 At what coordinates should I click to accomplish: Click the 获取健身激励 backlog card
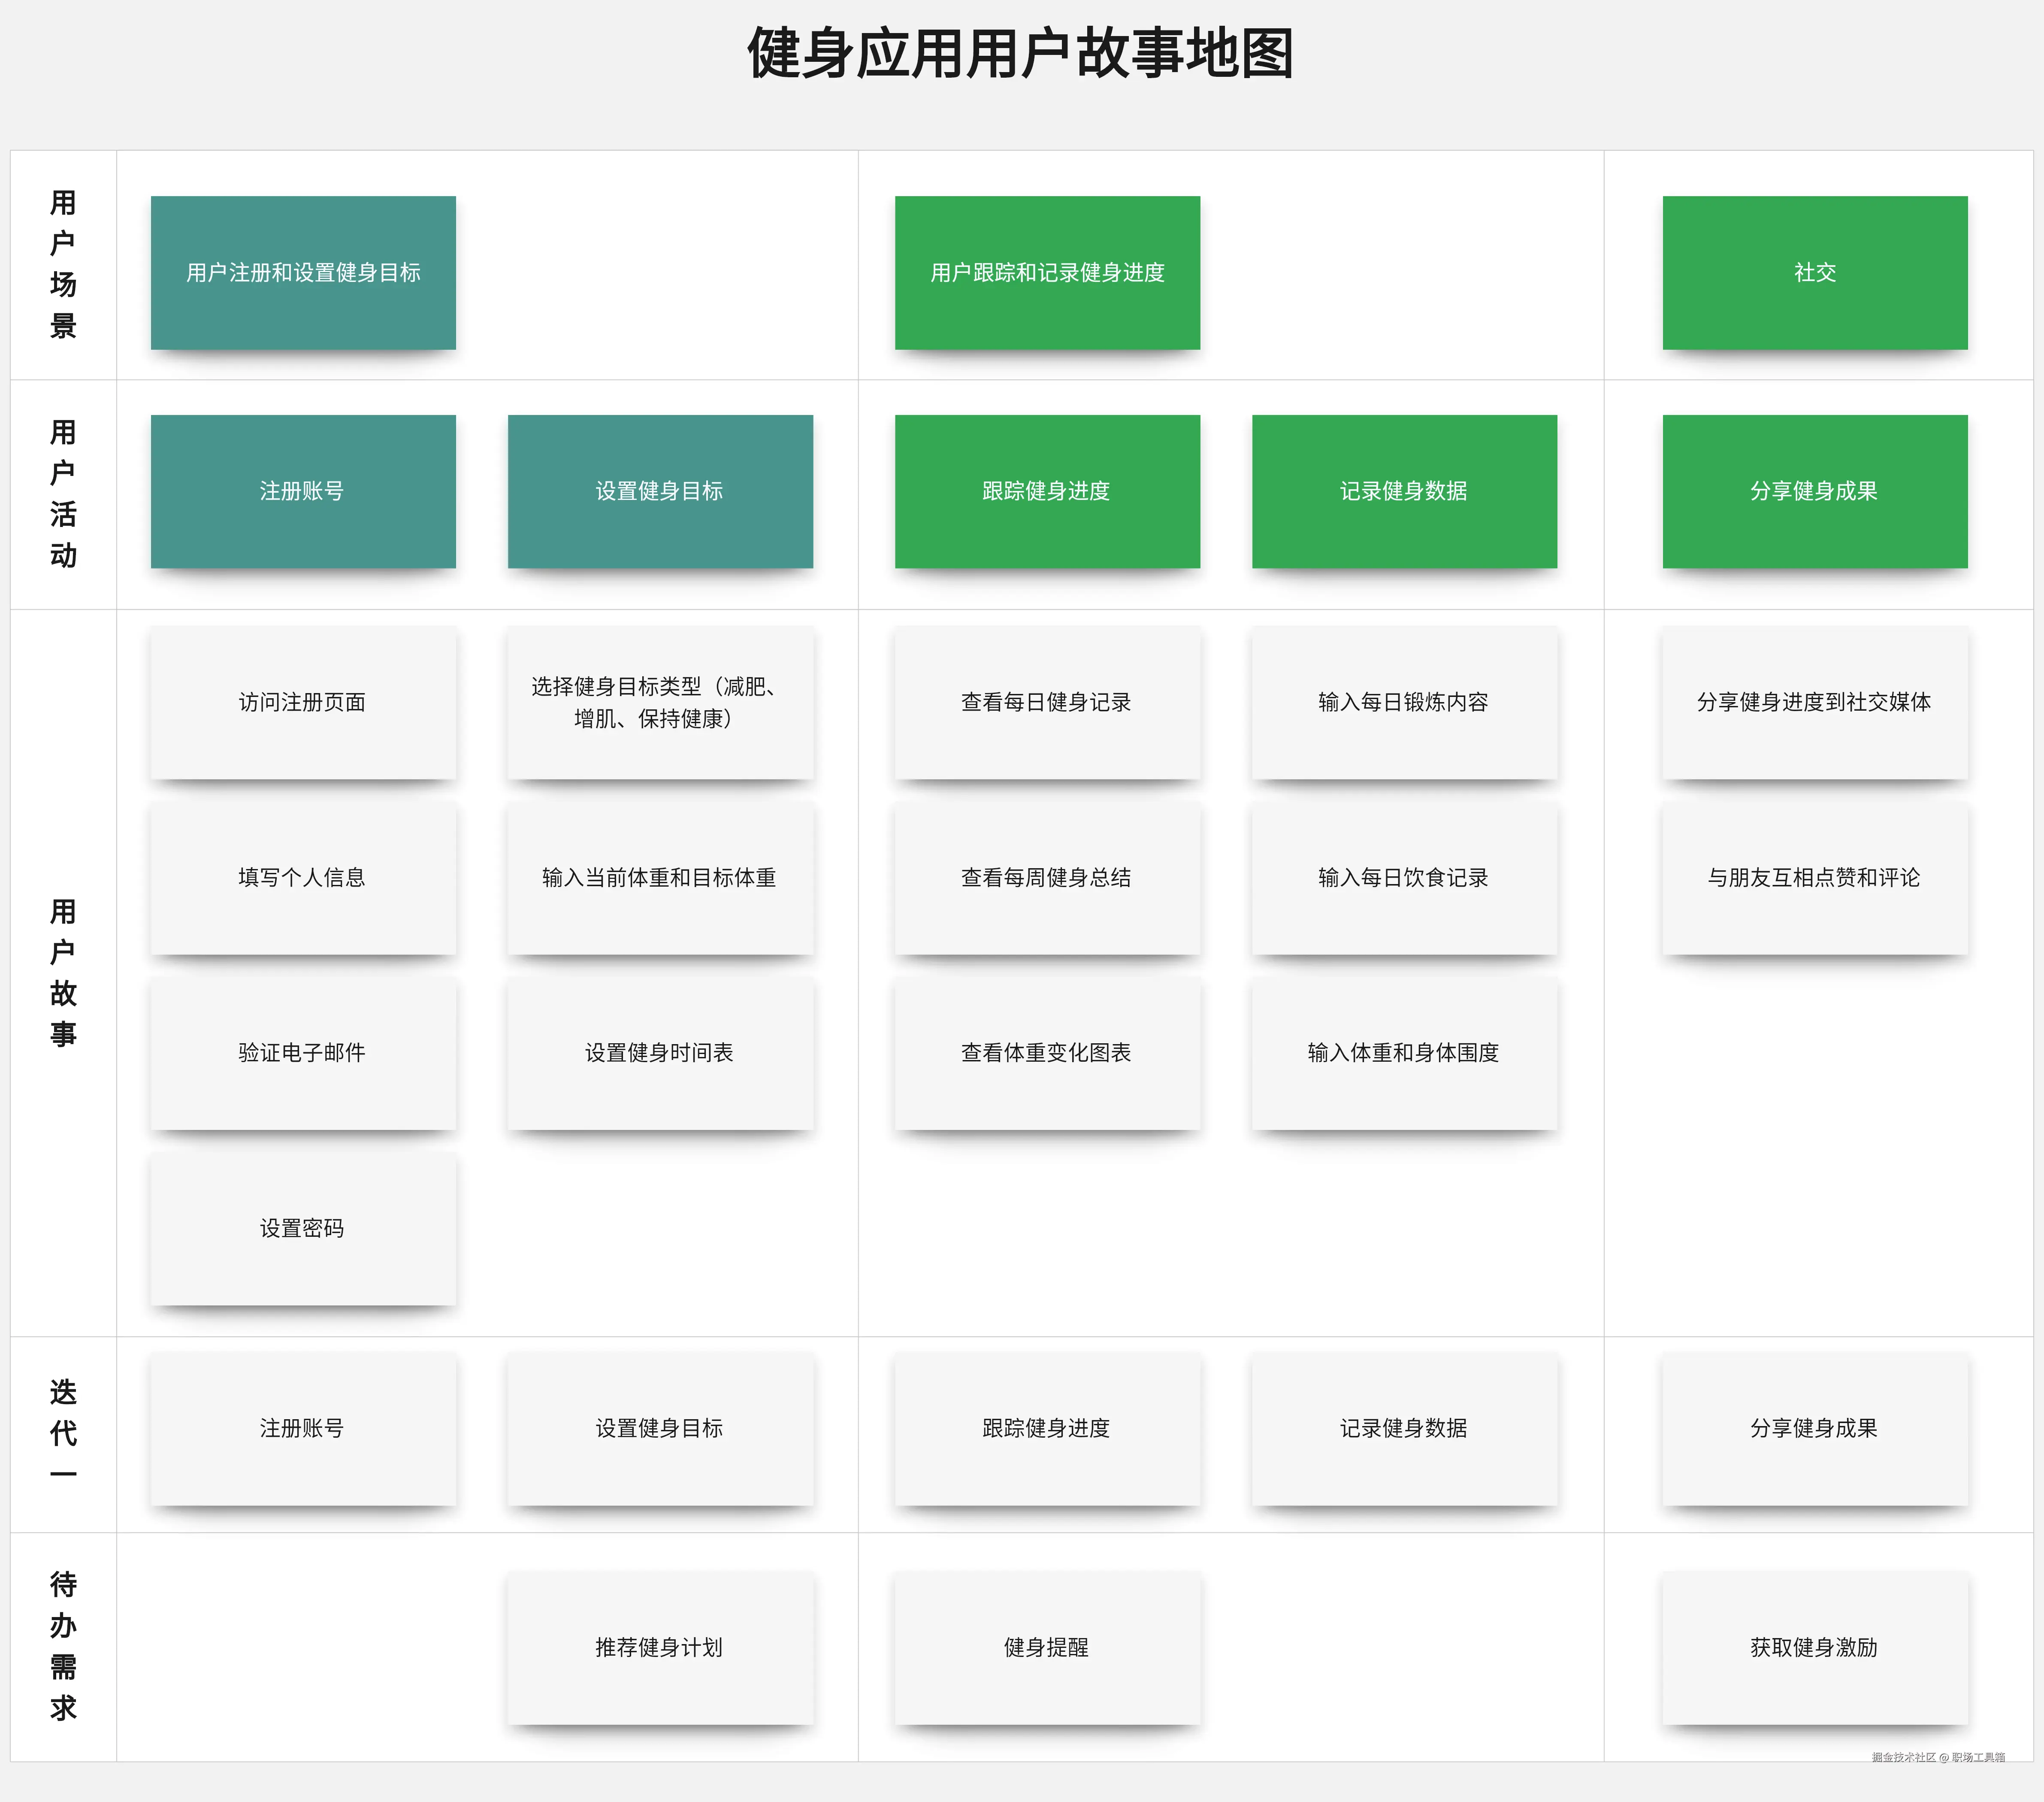click(1814, 1647)
